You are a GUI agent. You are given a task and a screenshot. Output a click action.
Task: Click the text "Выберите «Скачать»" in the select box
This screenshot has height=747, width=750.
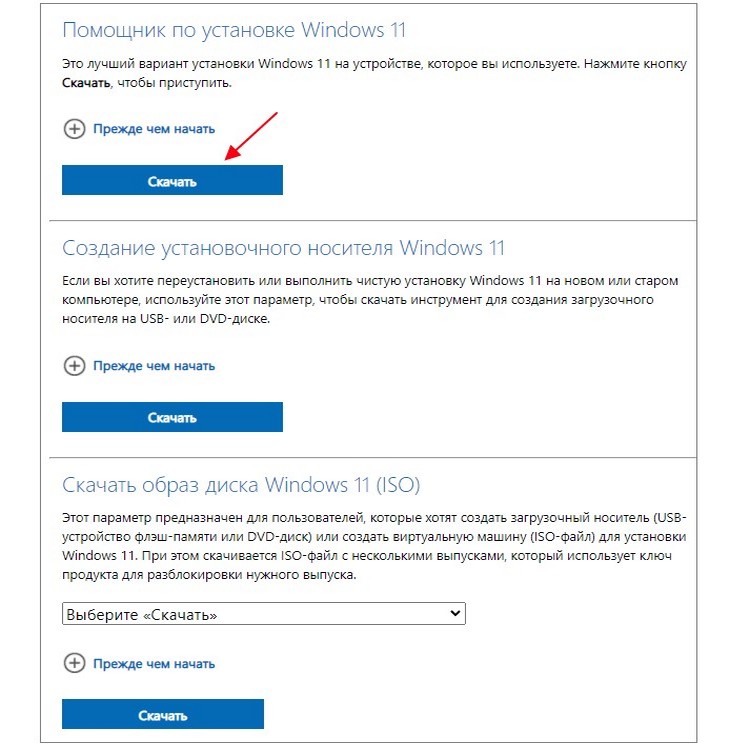coord(142,615)
